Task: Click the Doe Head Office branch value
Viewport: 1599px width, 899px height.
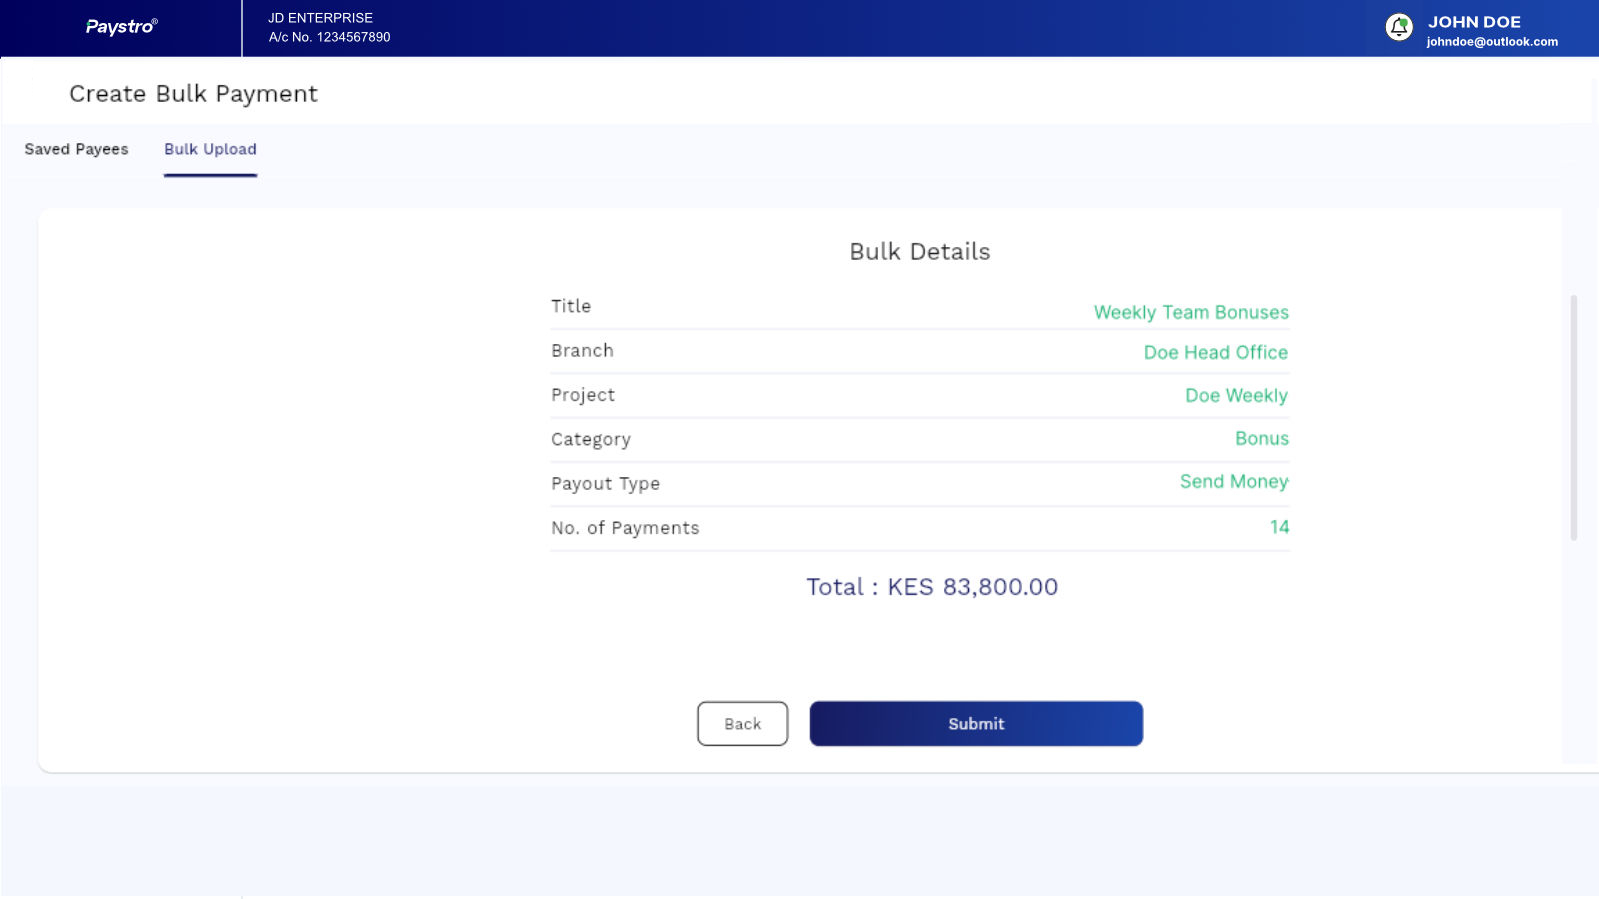Action: coord(1215,352)
